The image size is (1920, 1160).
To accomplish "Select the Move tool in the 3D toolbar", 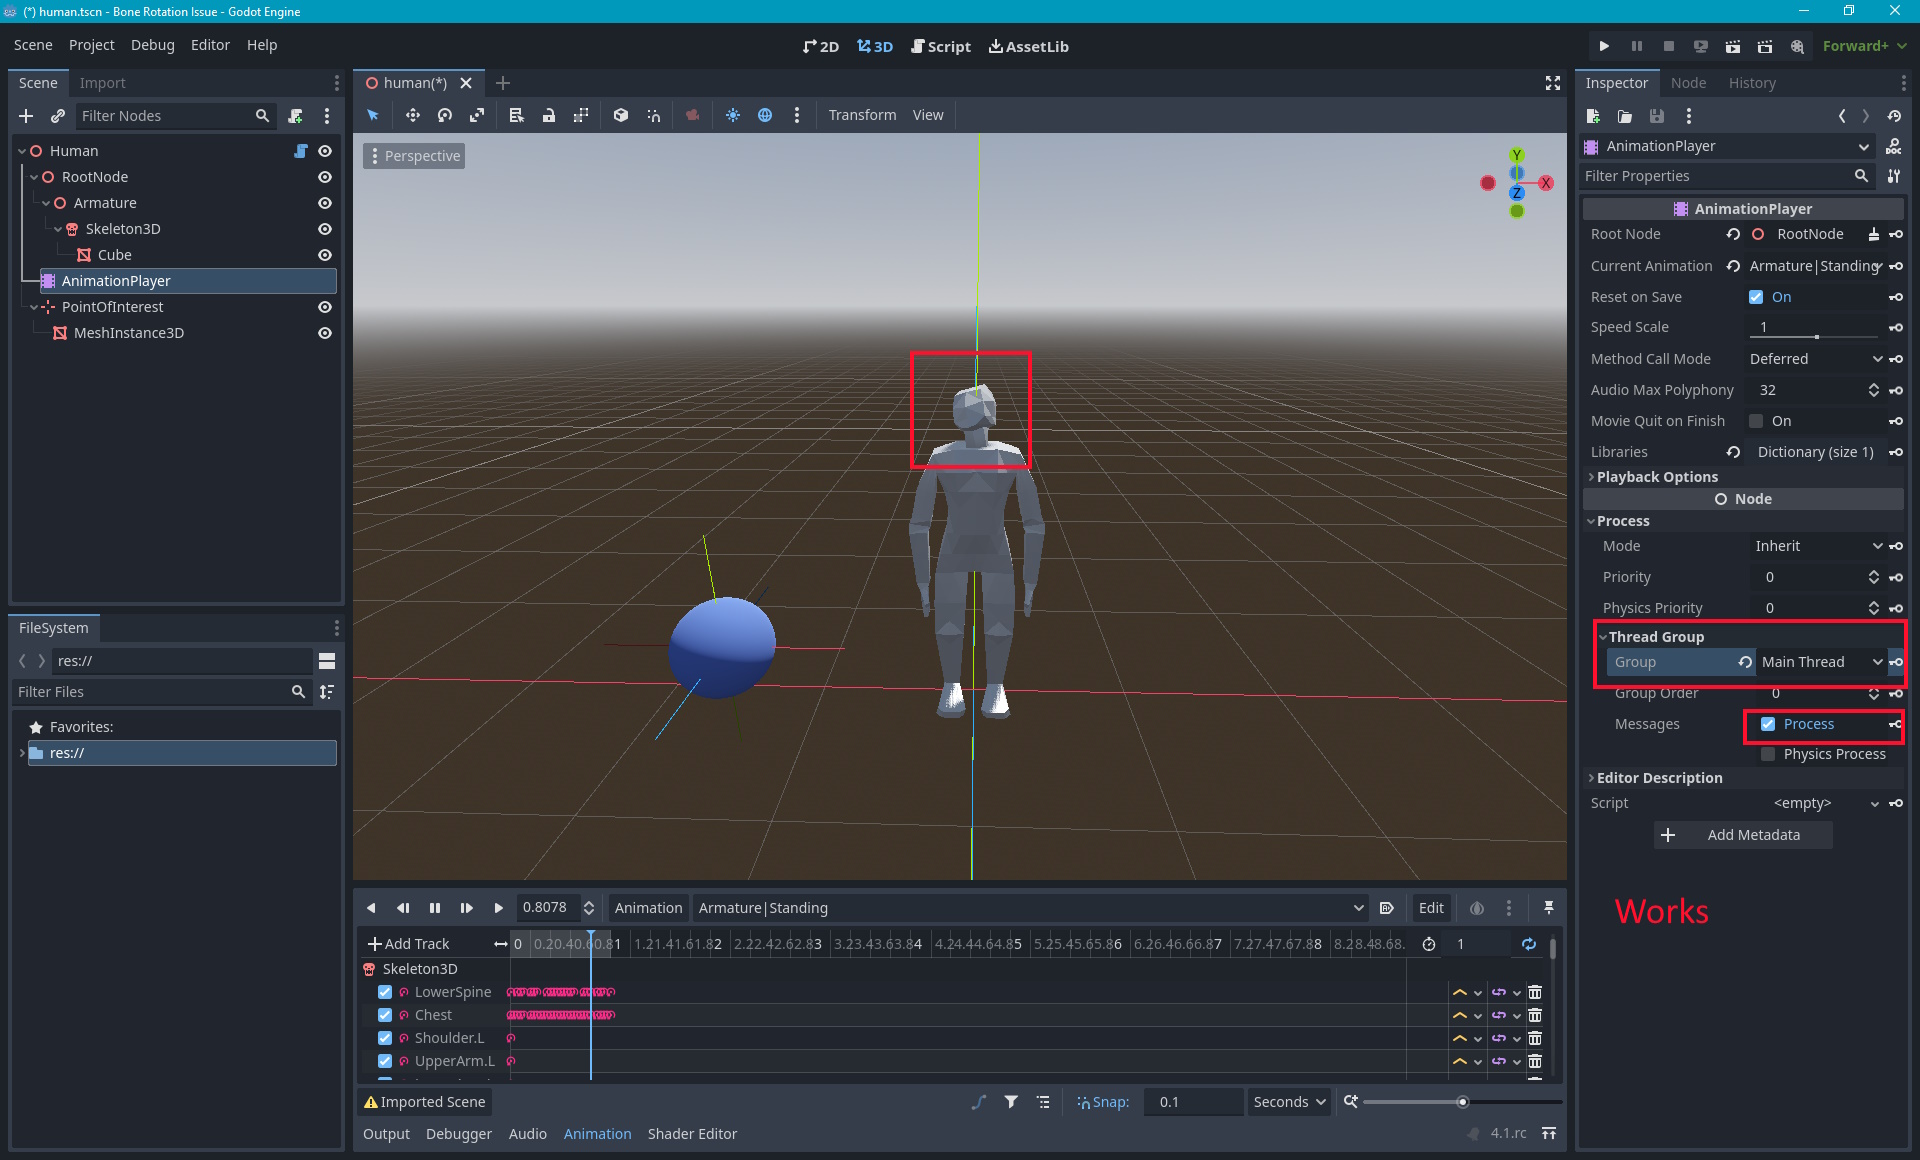I will [x=412, y=115].
